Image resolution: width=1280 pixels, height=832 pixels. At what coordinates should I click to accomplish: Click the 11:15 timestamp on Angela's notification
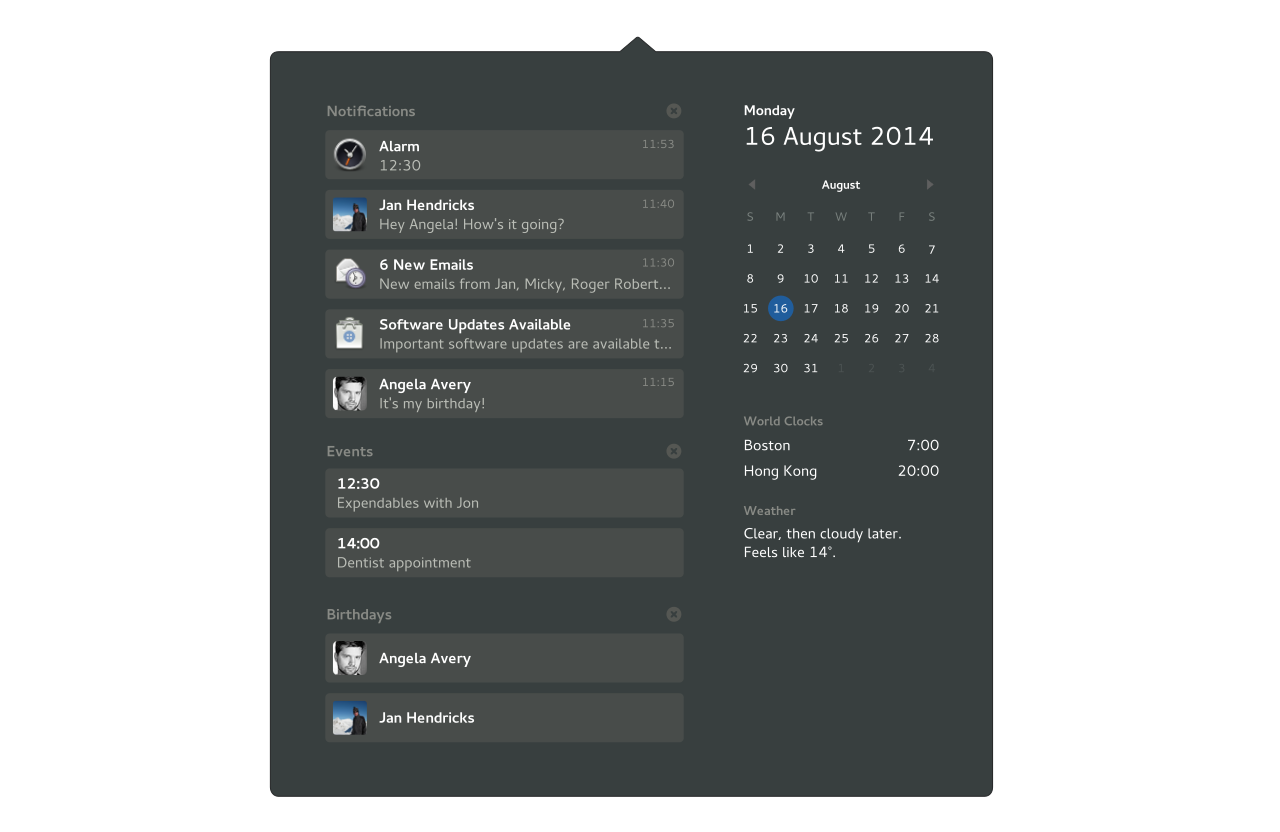click(x=658, y=382)
